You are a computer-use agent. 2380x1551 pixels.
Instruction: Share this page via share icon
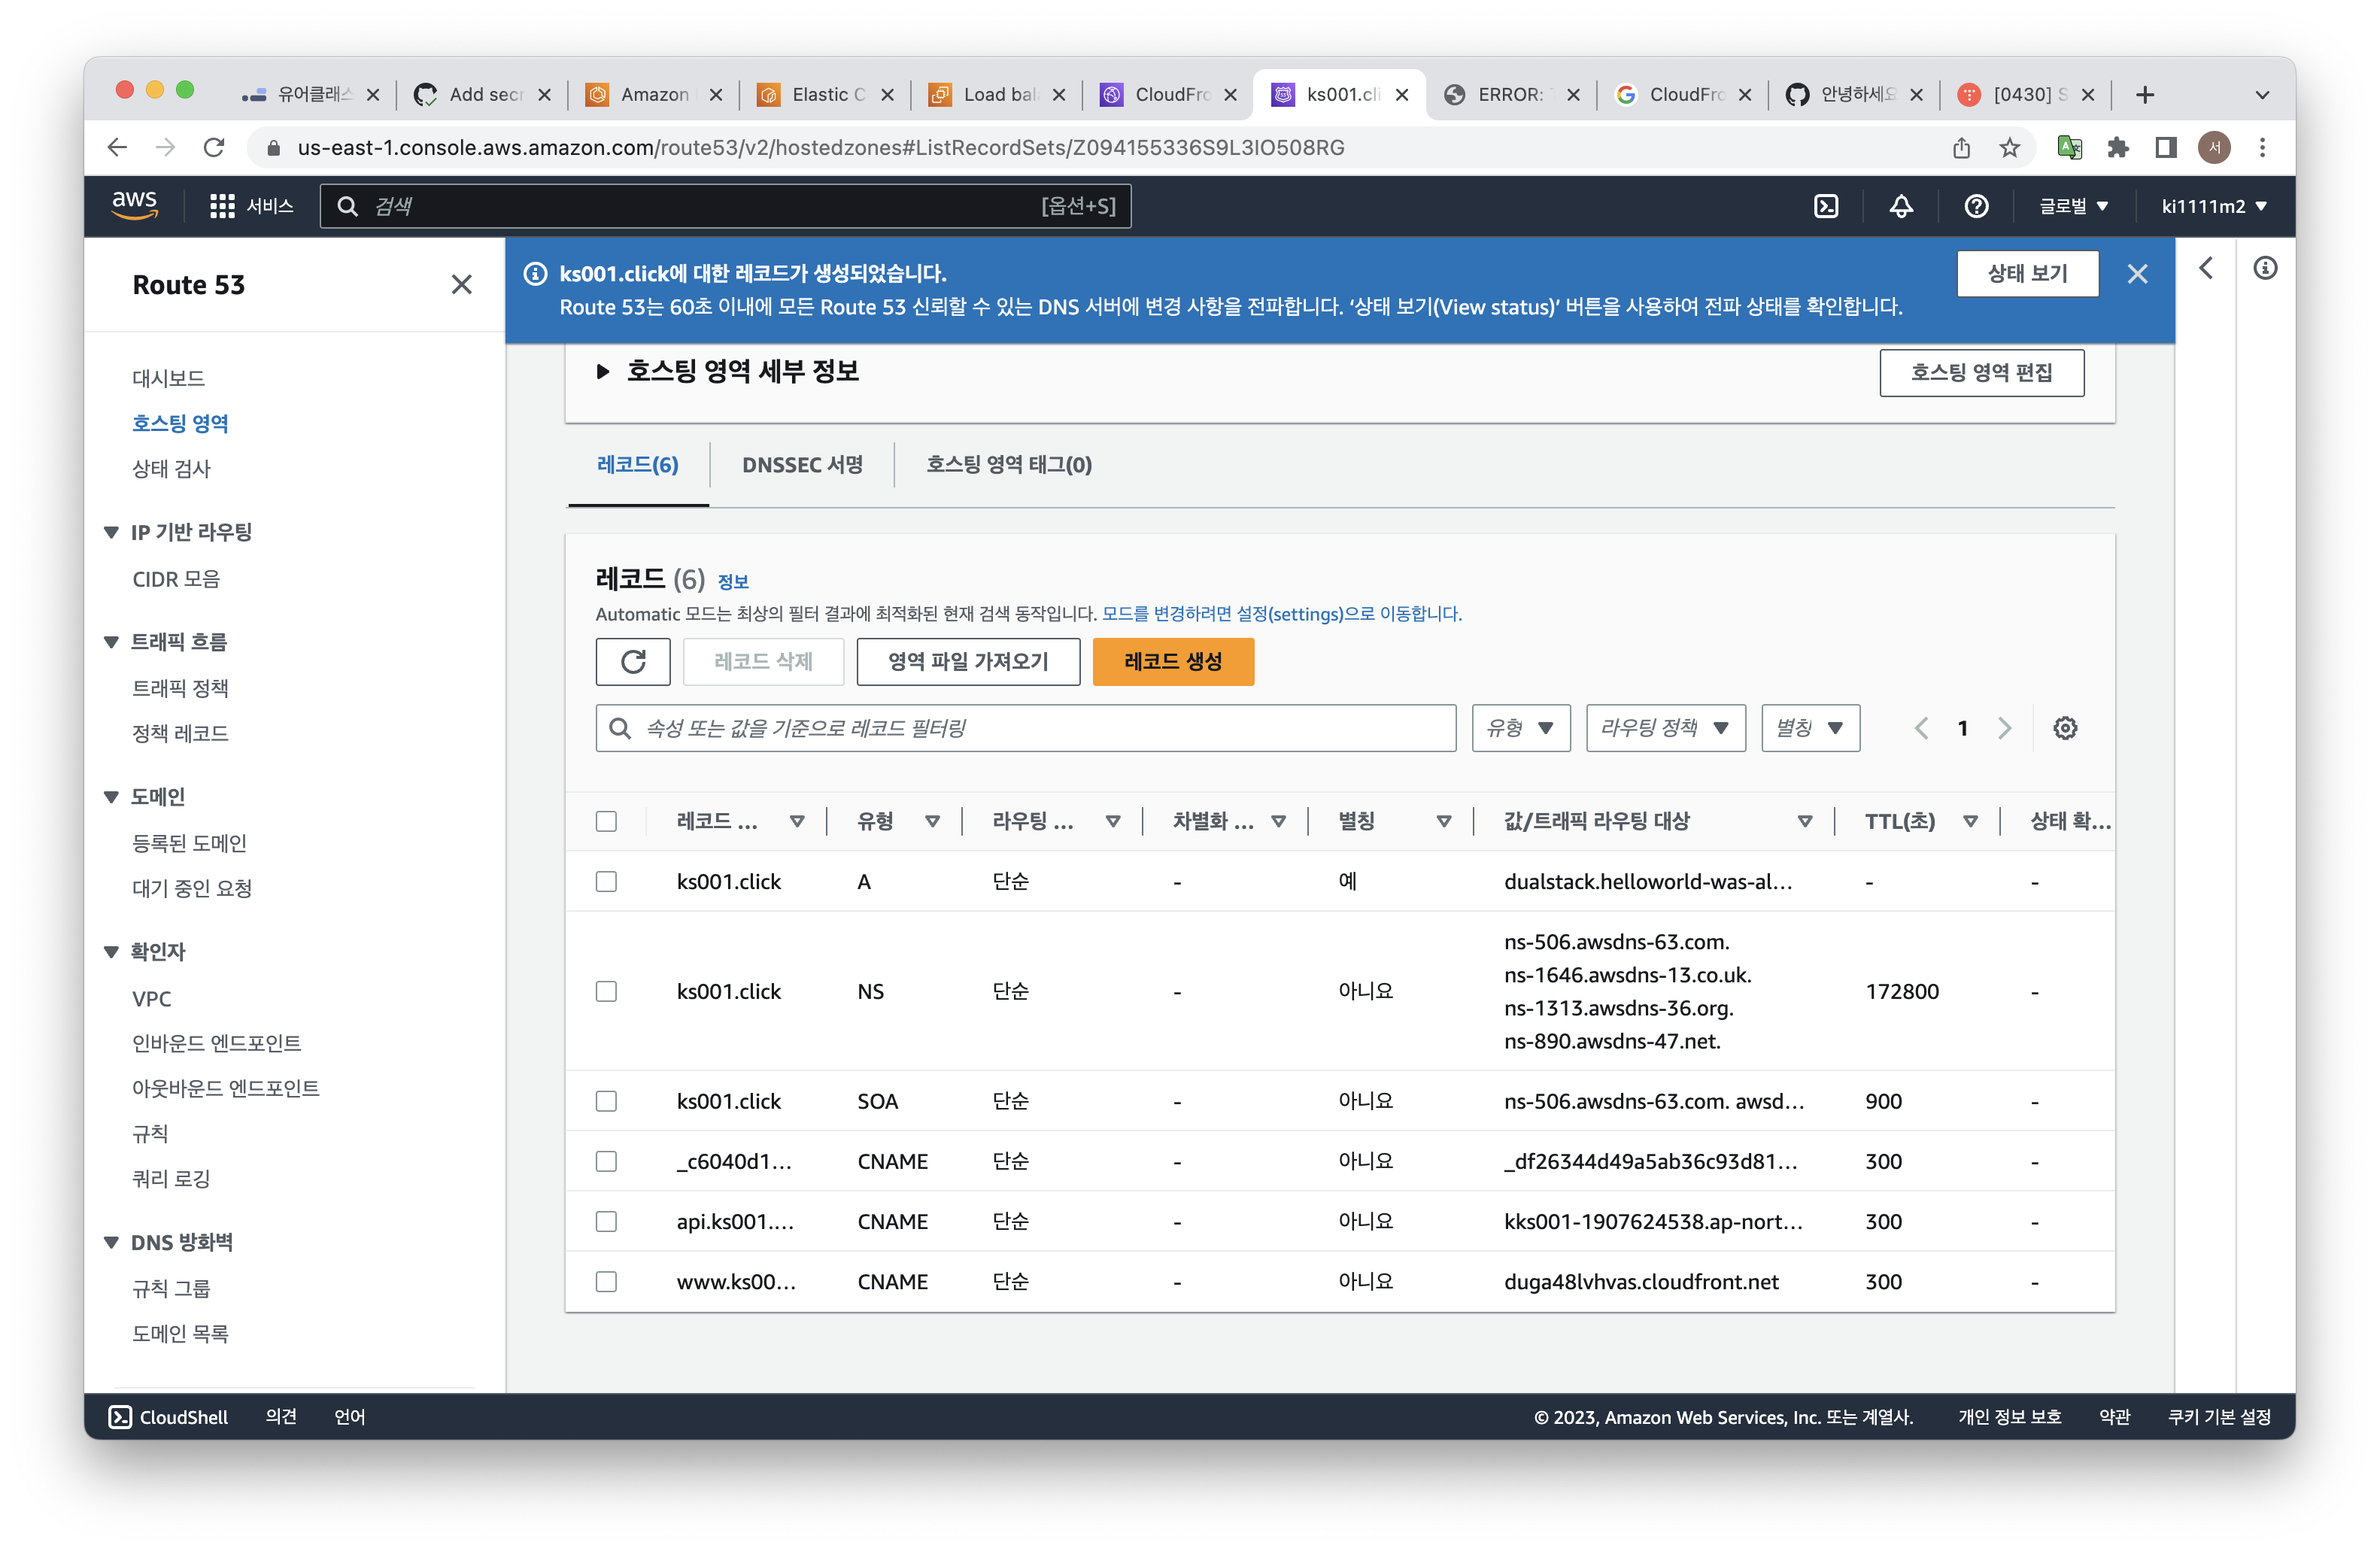pyautogui.click(x=1961, y=148)
